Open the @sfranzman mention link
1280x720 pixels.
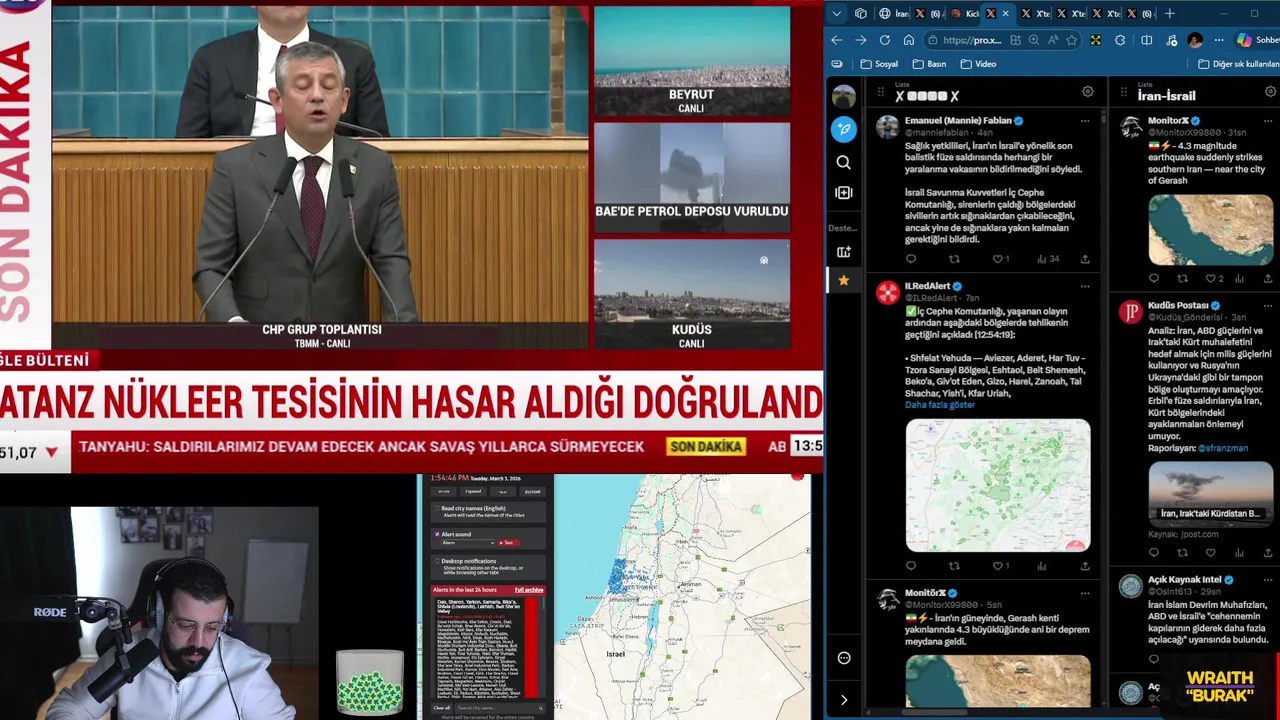(1222, 448)
